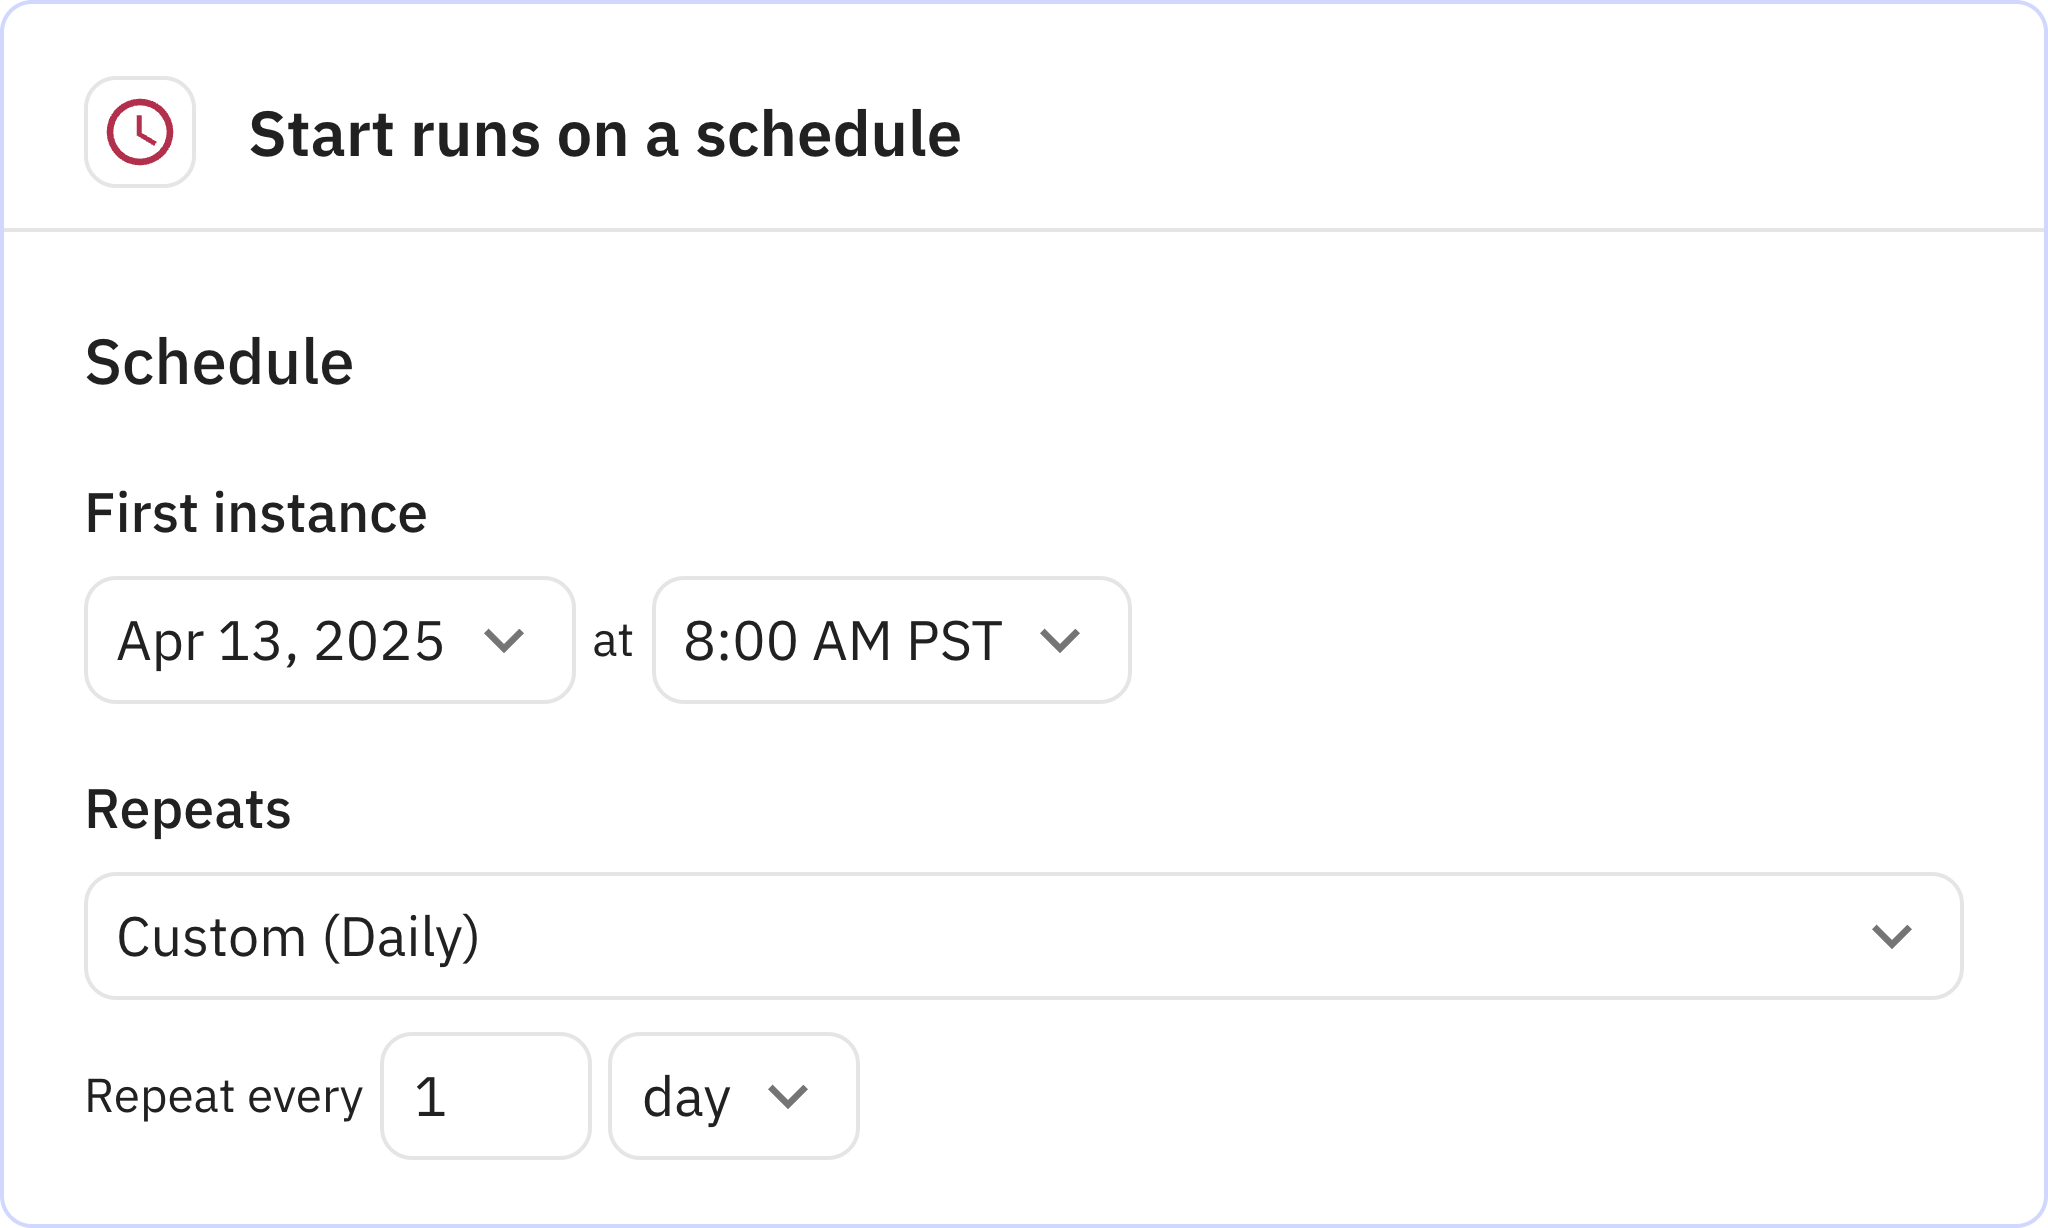Screen dimensions: 2048x1228
Task: Click the "Repeat every" label text
Action: coord(223,1096)
